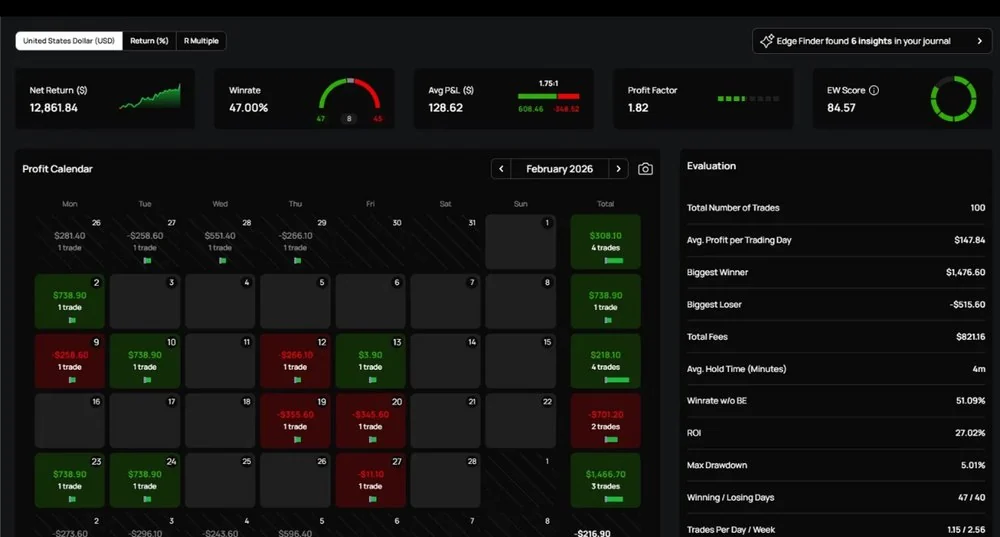Image resolution: width=1000 pixels, height=537 pixels.
Task: Click the Edge Finder arrow chevron
Action: (980, 41)
